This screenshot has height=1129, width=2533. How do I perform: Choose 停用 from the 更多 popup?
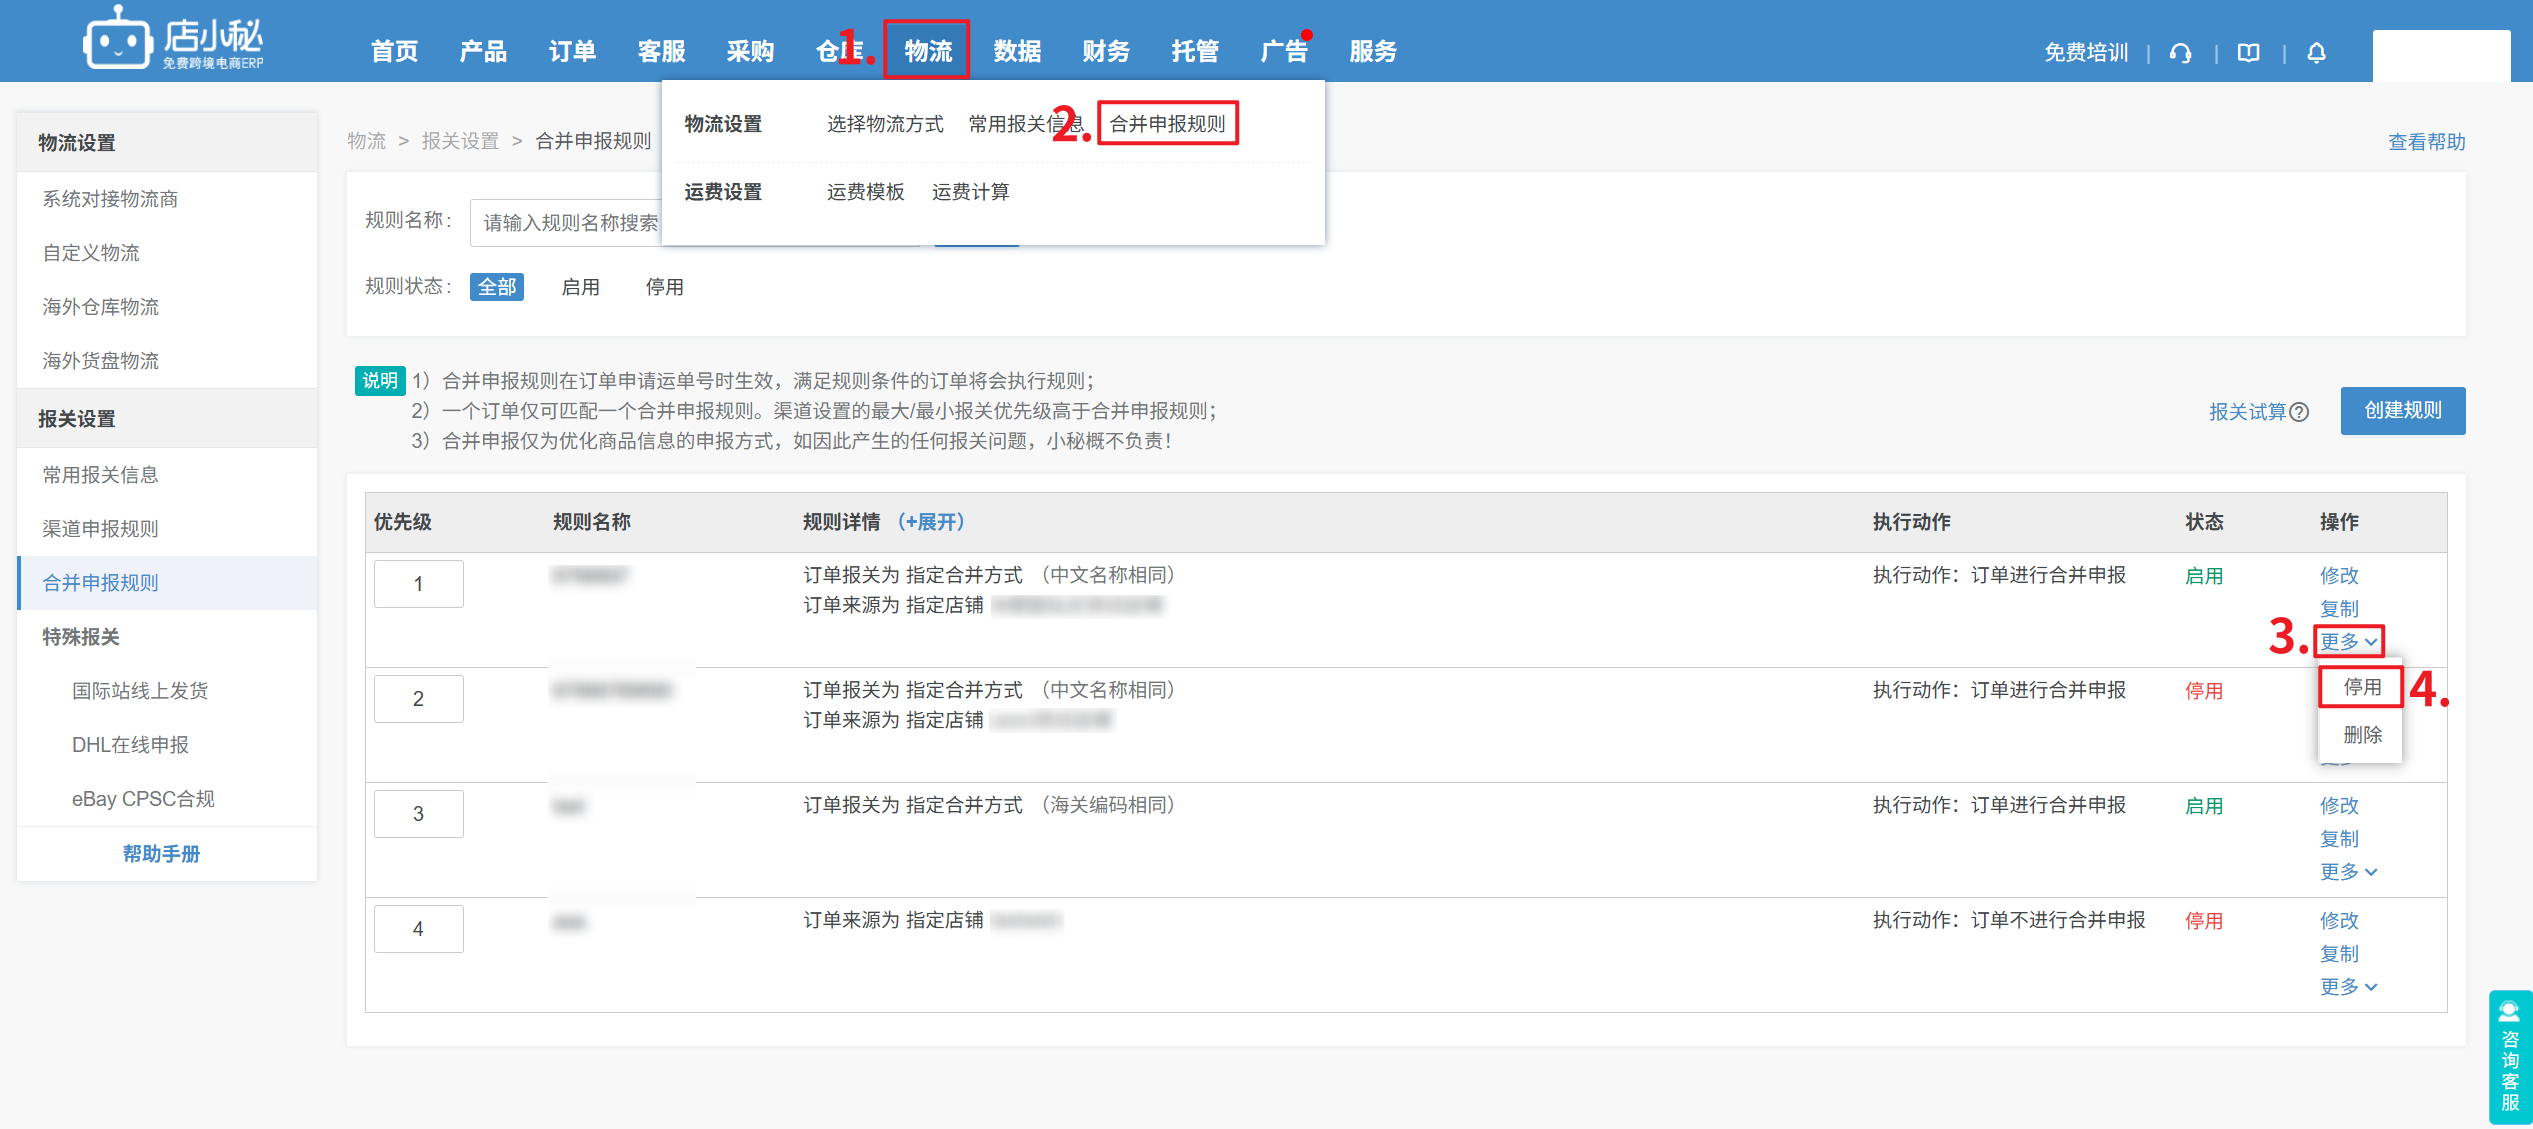click(x=2362, y=687)
